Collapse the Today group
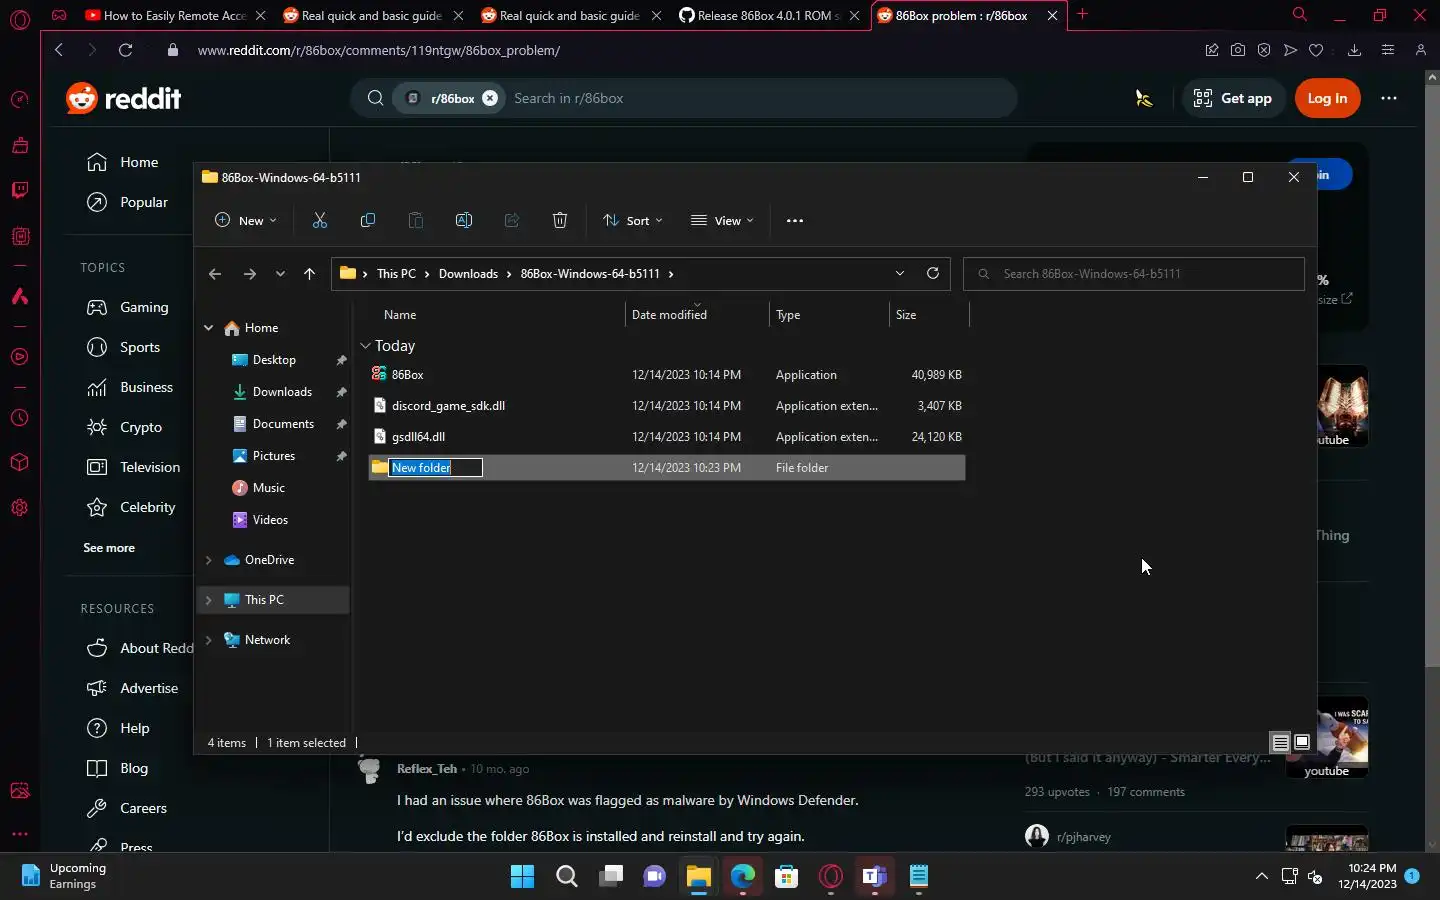The width and height of the screenshot is (1440, 900). pyautogui.click(x=365, y=346)
